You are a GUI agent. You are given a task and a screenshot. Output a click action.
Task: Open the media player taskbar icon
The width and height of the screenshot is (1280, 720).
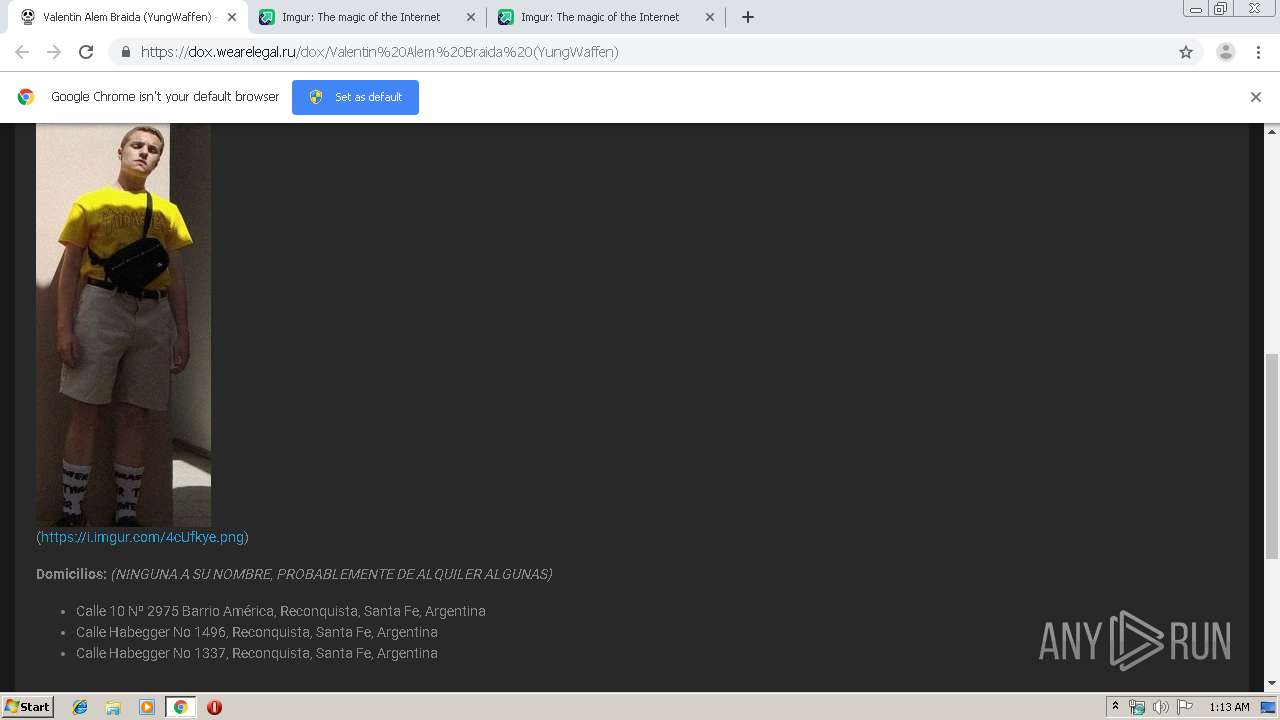point(147,707)
